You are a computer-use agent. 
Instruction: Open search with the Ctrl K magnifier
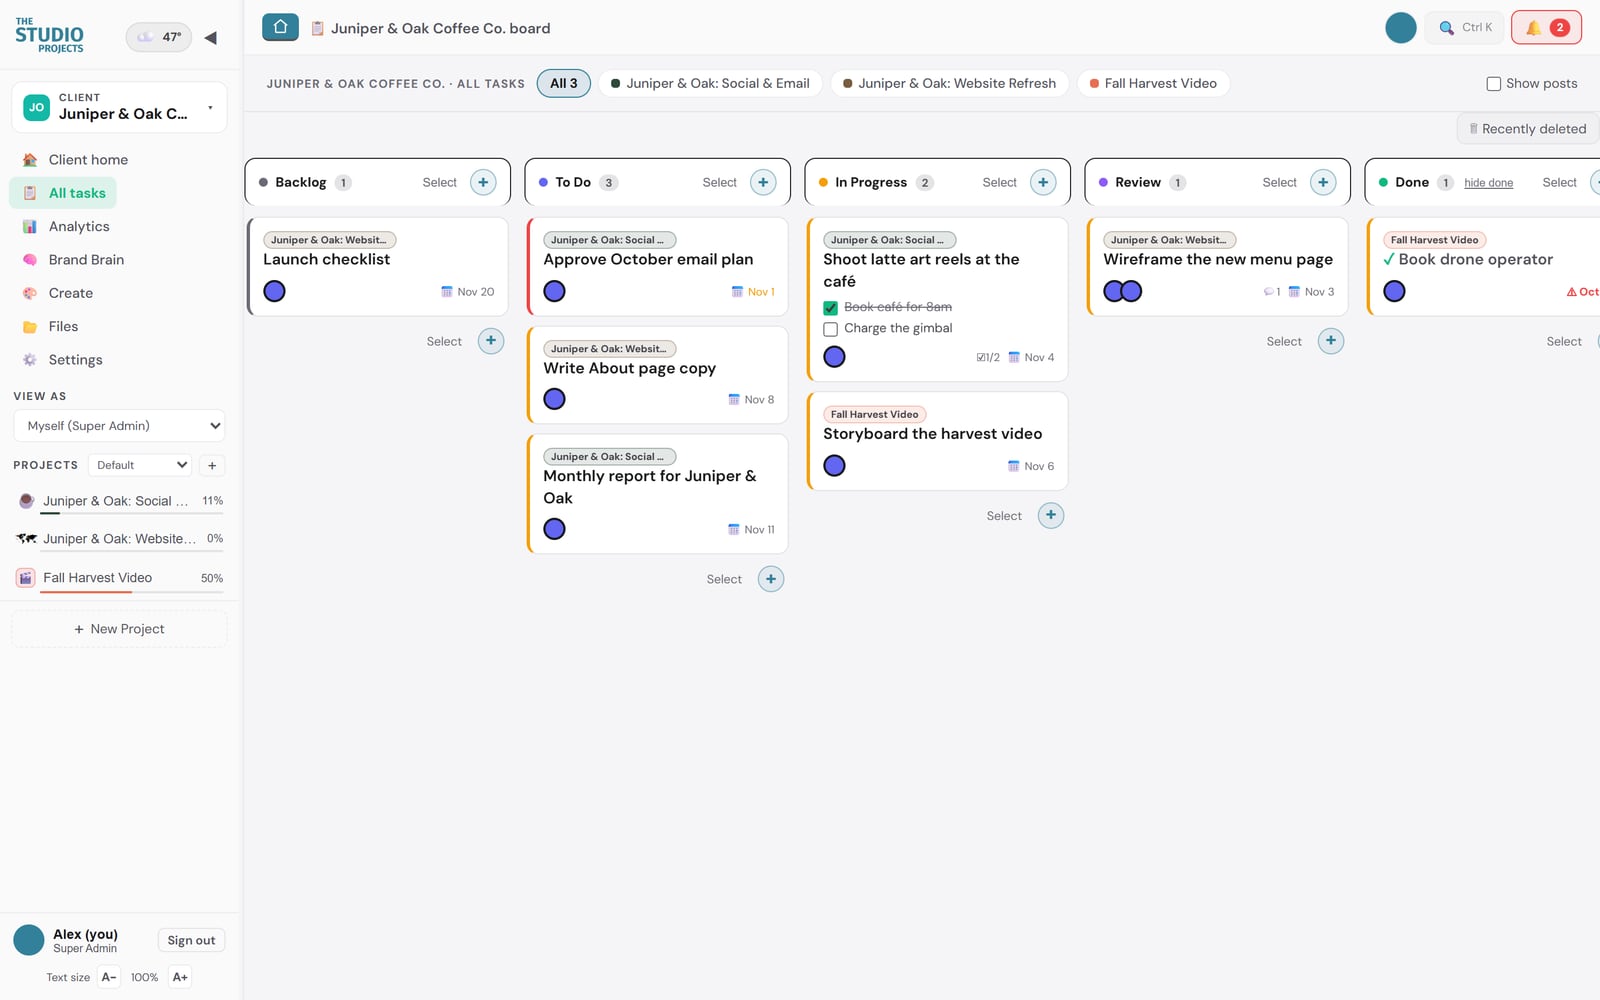pyautogui.click(x=1465, y=27)
